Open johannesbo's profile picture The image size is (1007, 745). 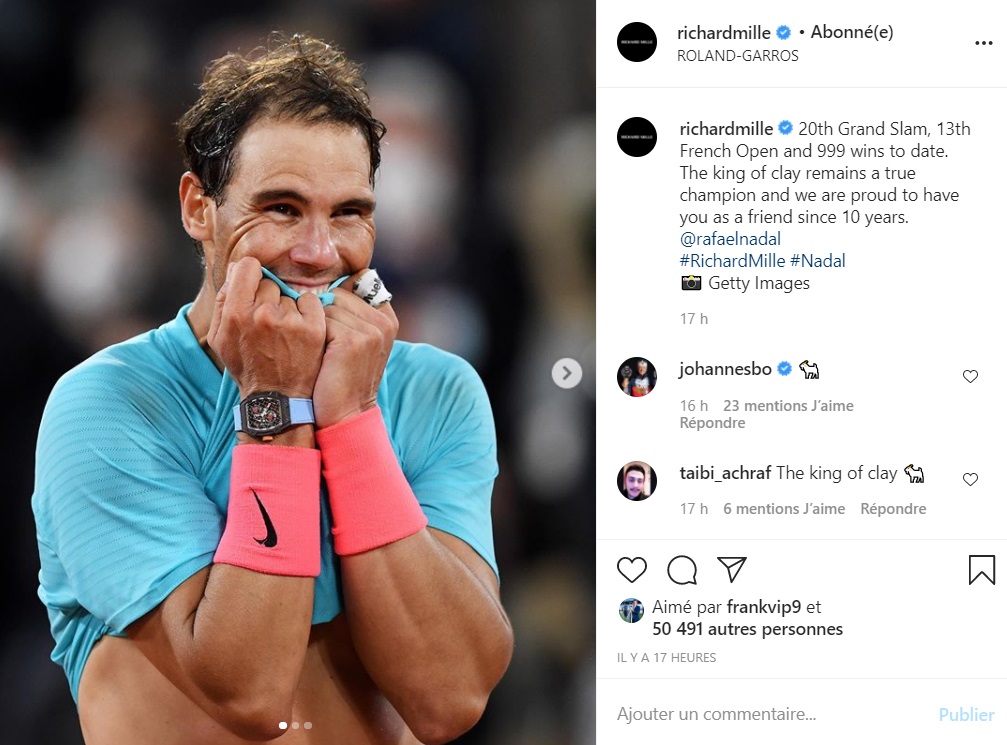636,377
